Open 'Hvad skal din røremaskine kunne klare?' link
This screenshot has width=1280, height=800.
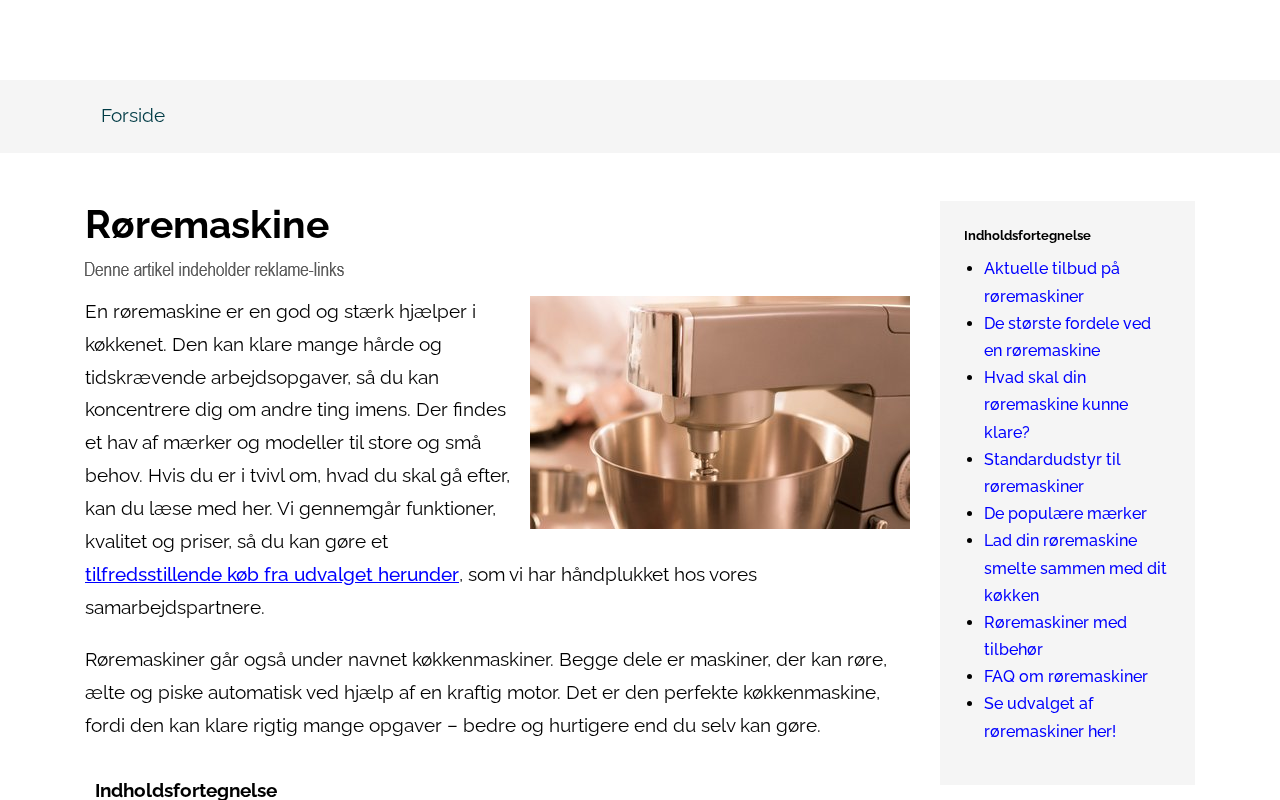point(1056,405)
